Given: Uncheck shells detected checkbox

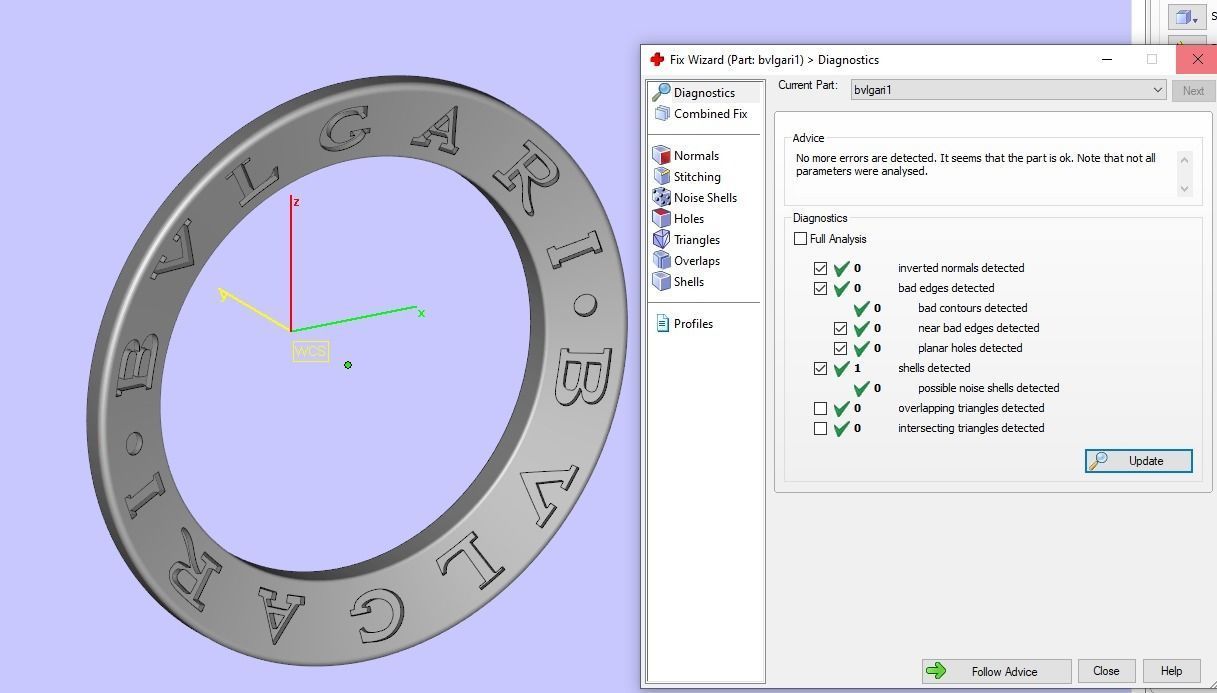Looking at the screenshot, I should [x=820, y=368].
